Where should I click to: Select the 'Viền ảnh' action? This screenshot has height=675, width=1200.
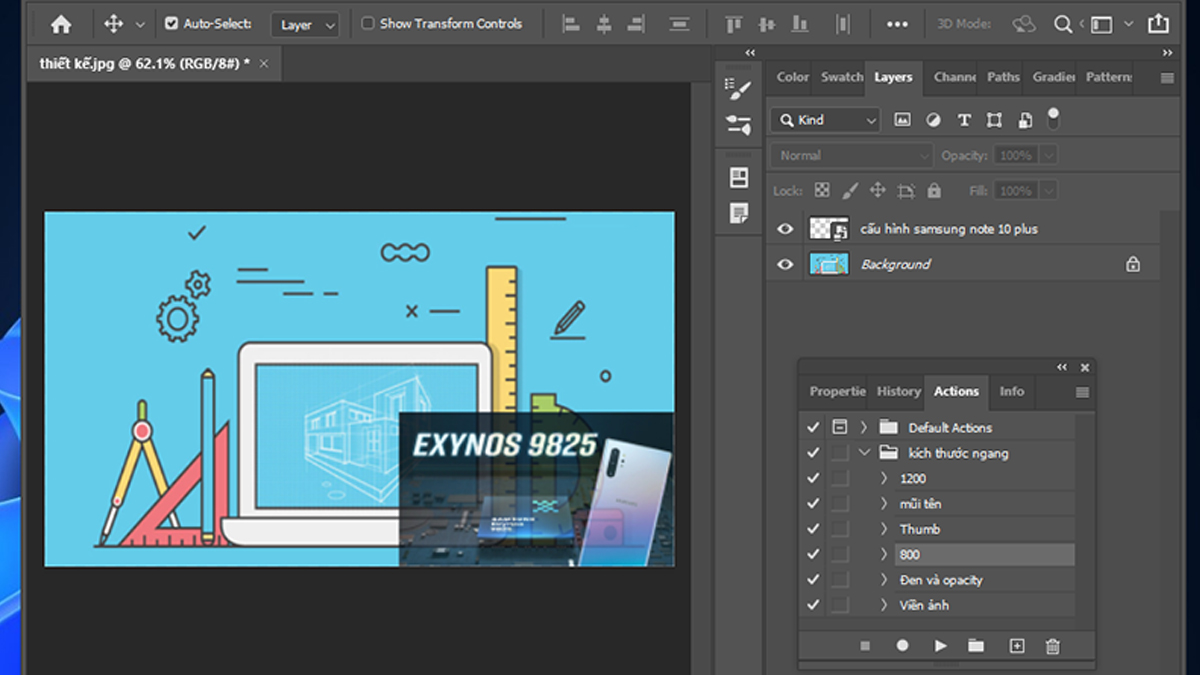tap(924, 605)
